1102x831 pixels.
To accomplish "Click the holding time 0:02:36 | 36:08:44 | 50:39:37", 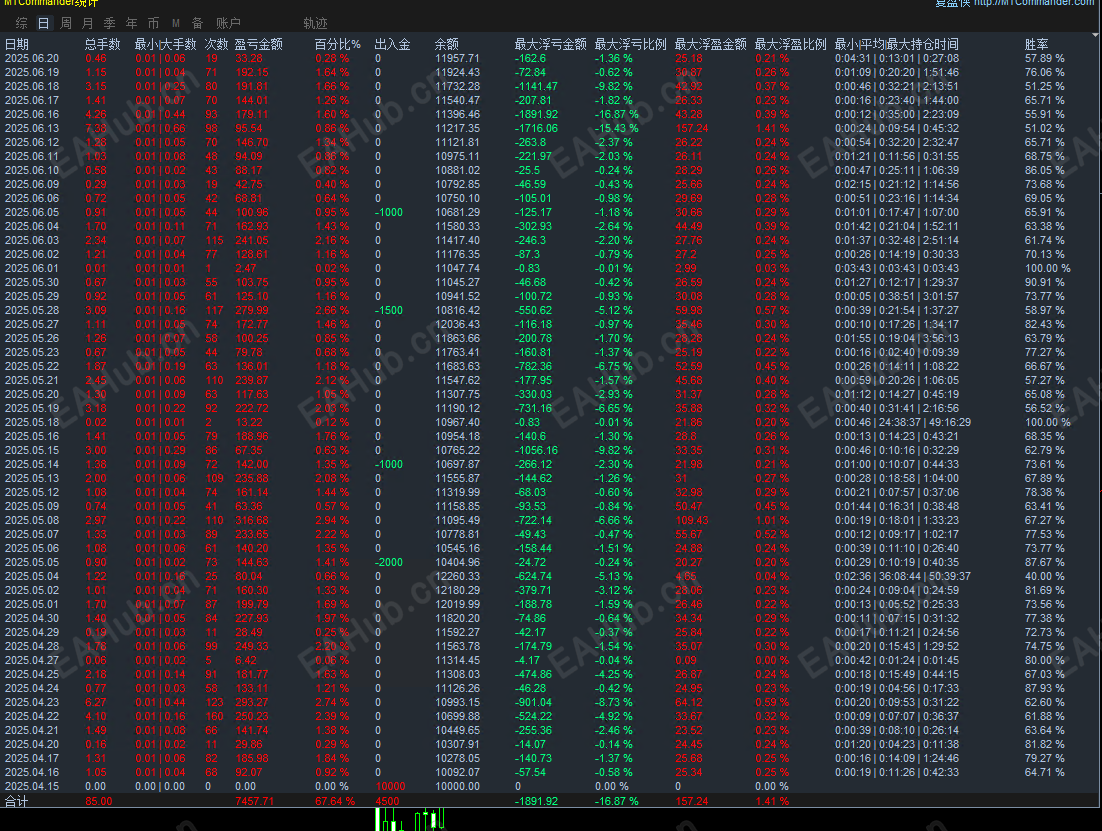I will 902,576.
